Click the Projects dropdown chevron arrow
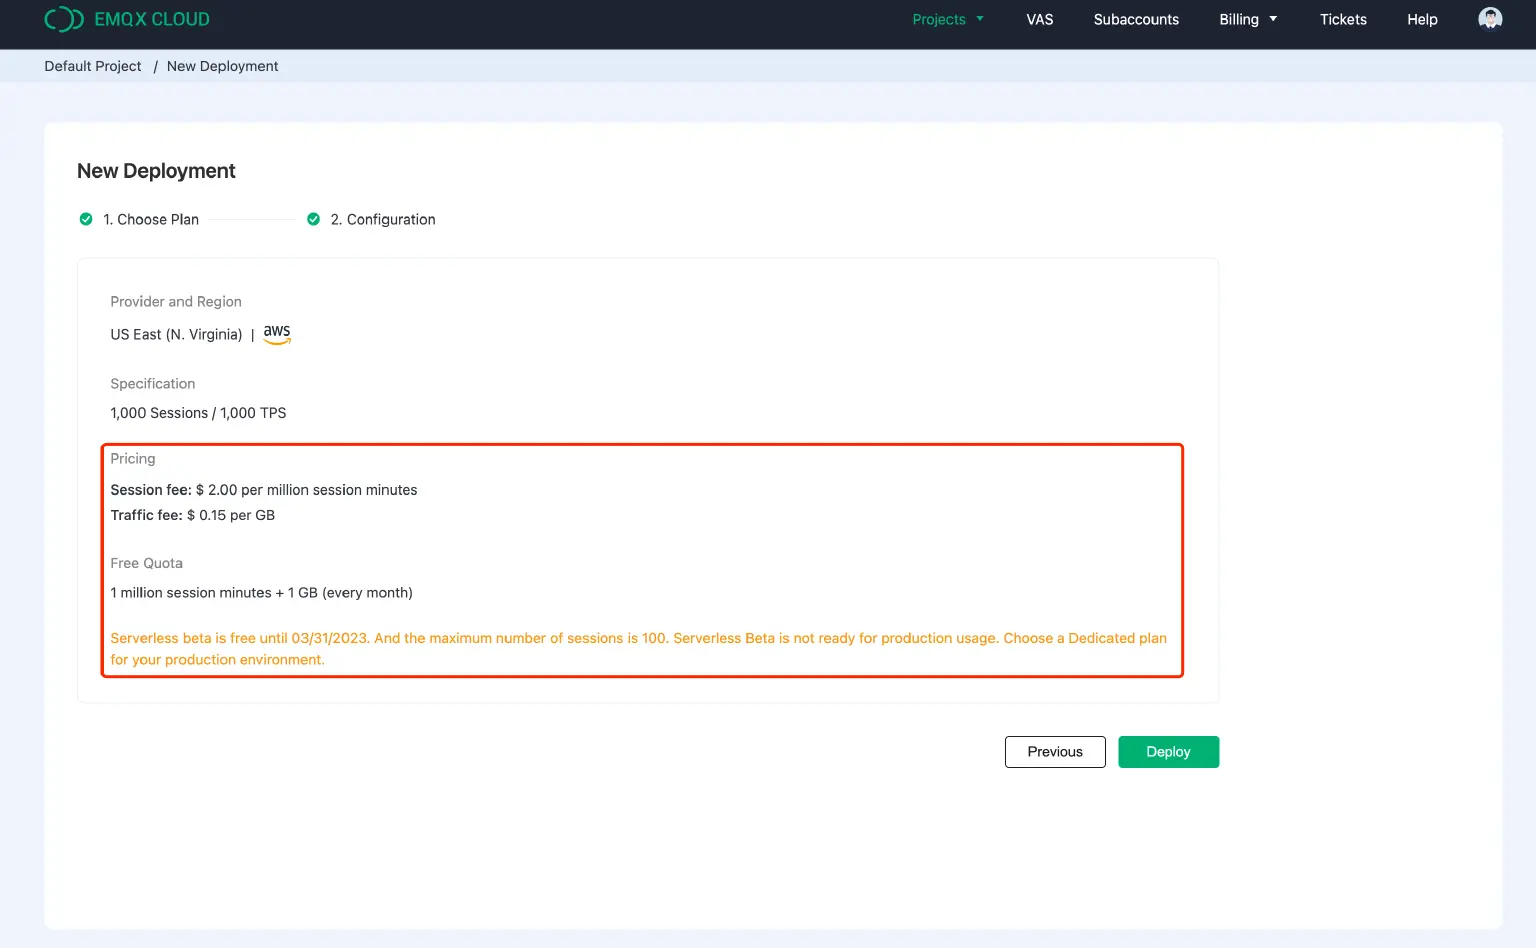 [x=980, y=19]
